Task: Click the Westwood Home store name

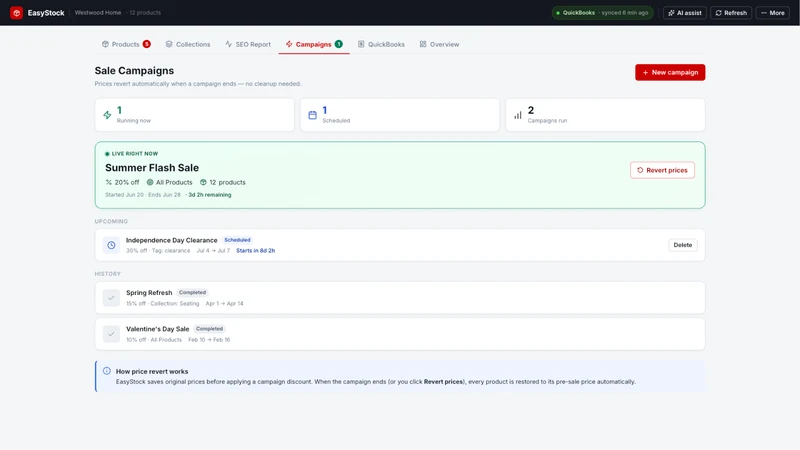Action: (98, 13)
